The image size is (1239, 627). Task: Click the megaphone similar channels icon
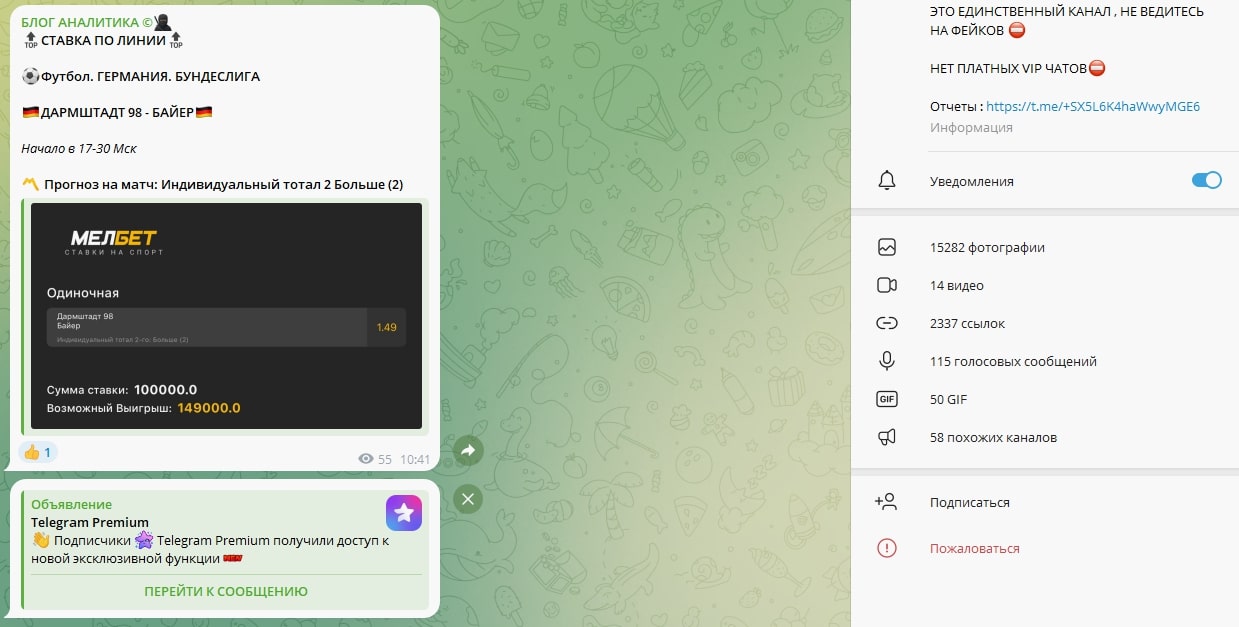[886, 437]
